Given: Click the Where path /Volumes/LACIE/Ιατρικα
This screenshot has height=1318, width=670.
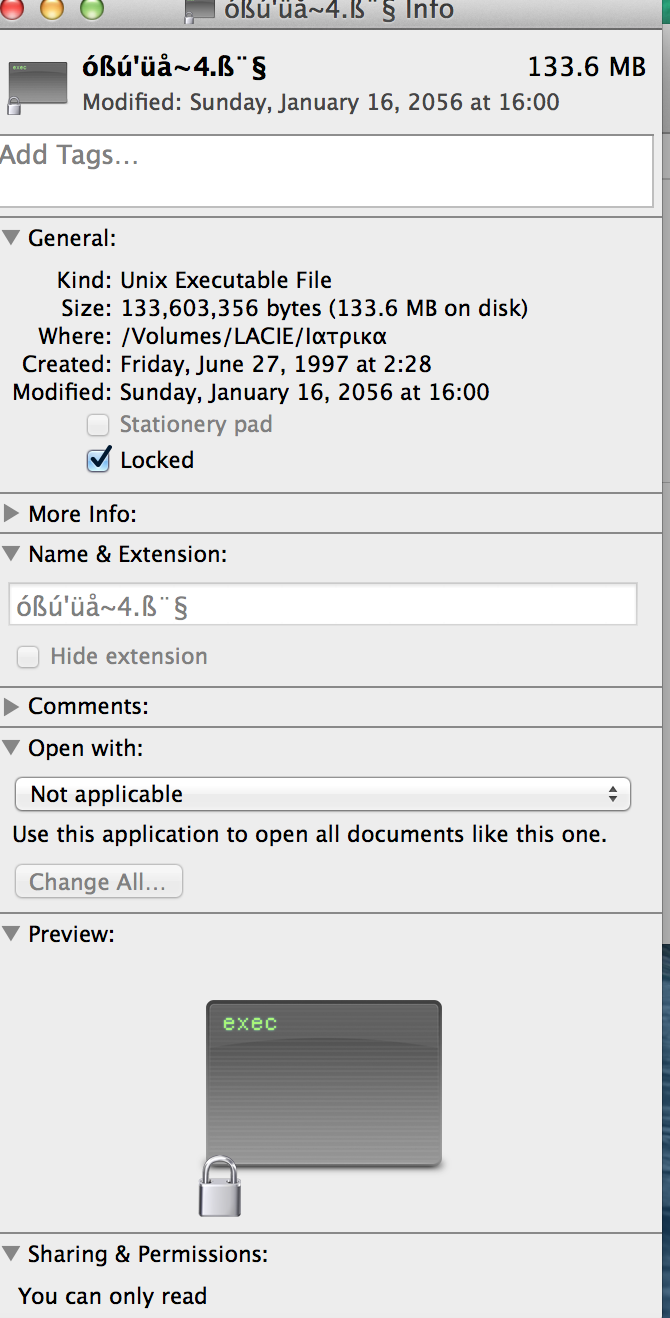Looking at the screenshot, I should tap(254, 336).
